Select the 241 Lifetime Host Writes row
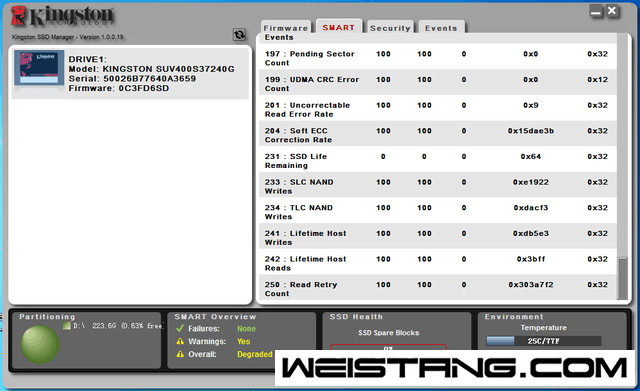The image size is (640, 391). pyautogui.click(x=438, y=238)
